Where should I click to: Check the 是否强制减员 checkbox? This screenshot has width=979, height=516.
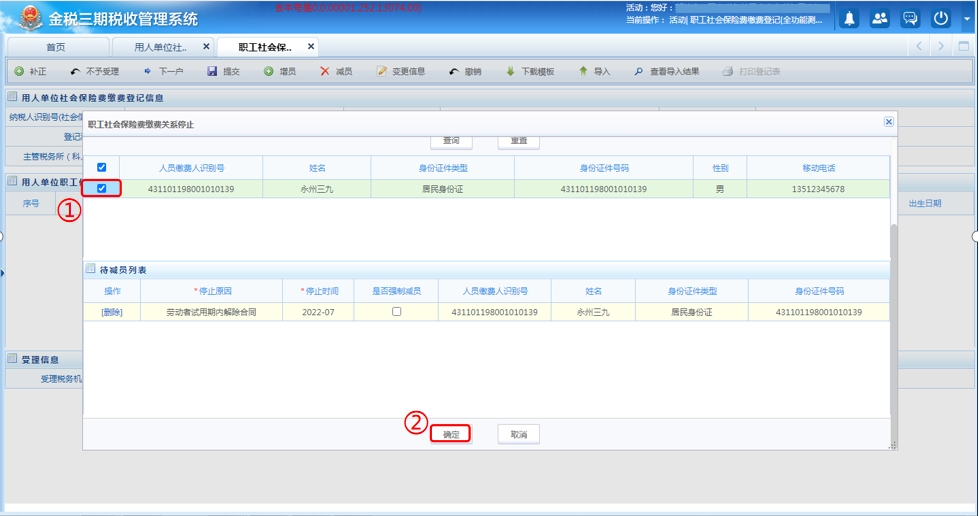click(x=396, y=312)
